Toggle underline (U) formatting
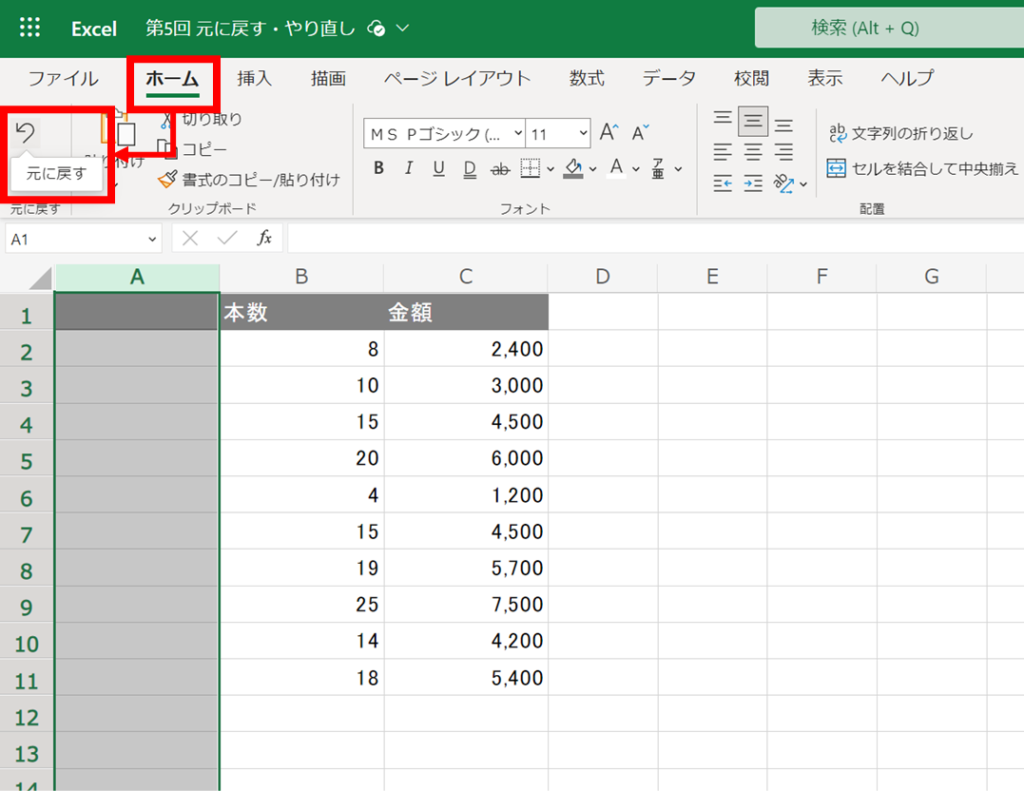The height and width of the screenshot is (791, 1024). point(437,168)
